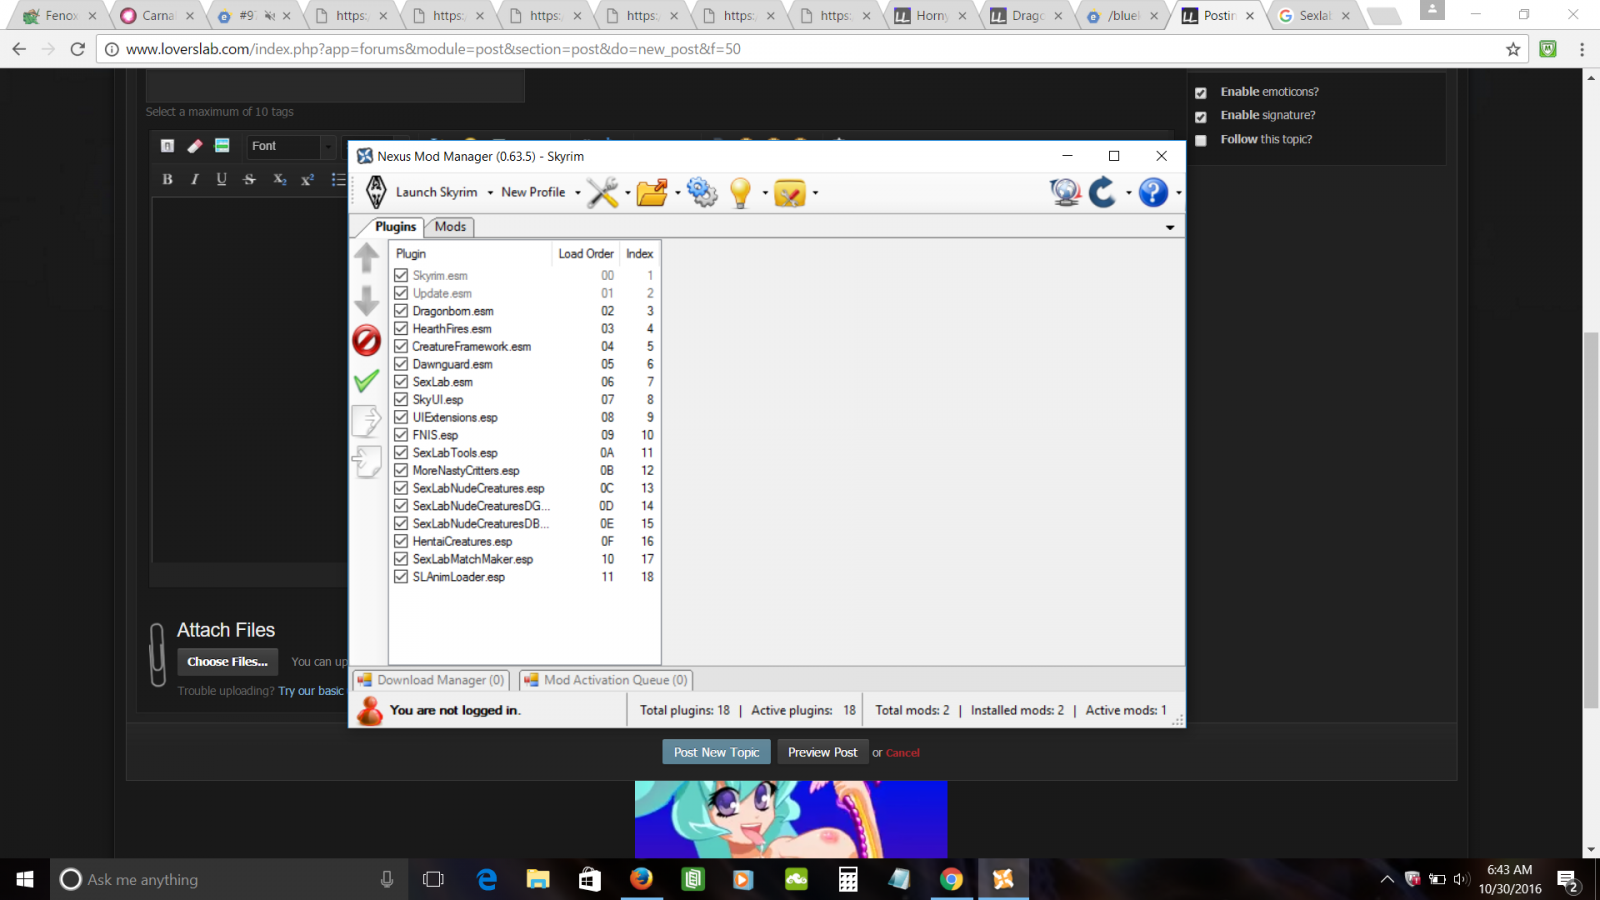Import the load order icon
Screen dimensions: 1600x900
tap(367, 461)
